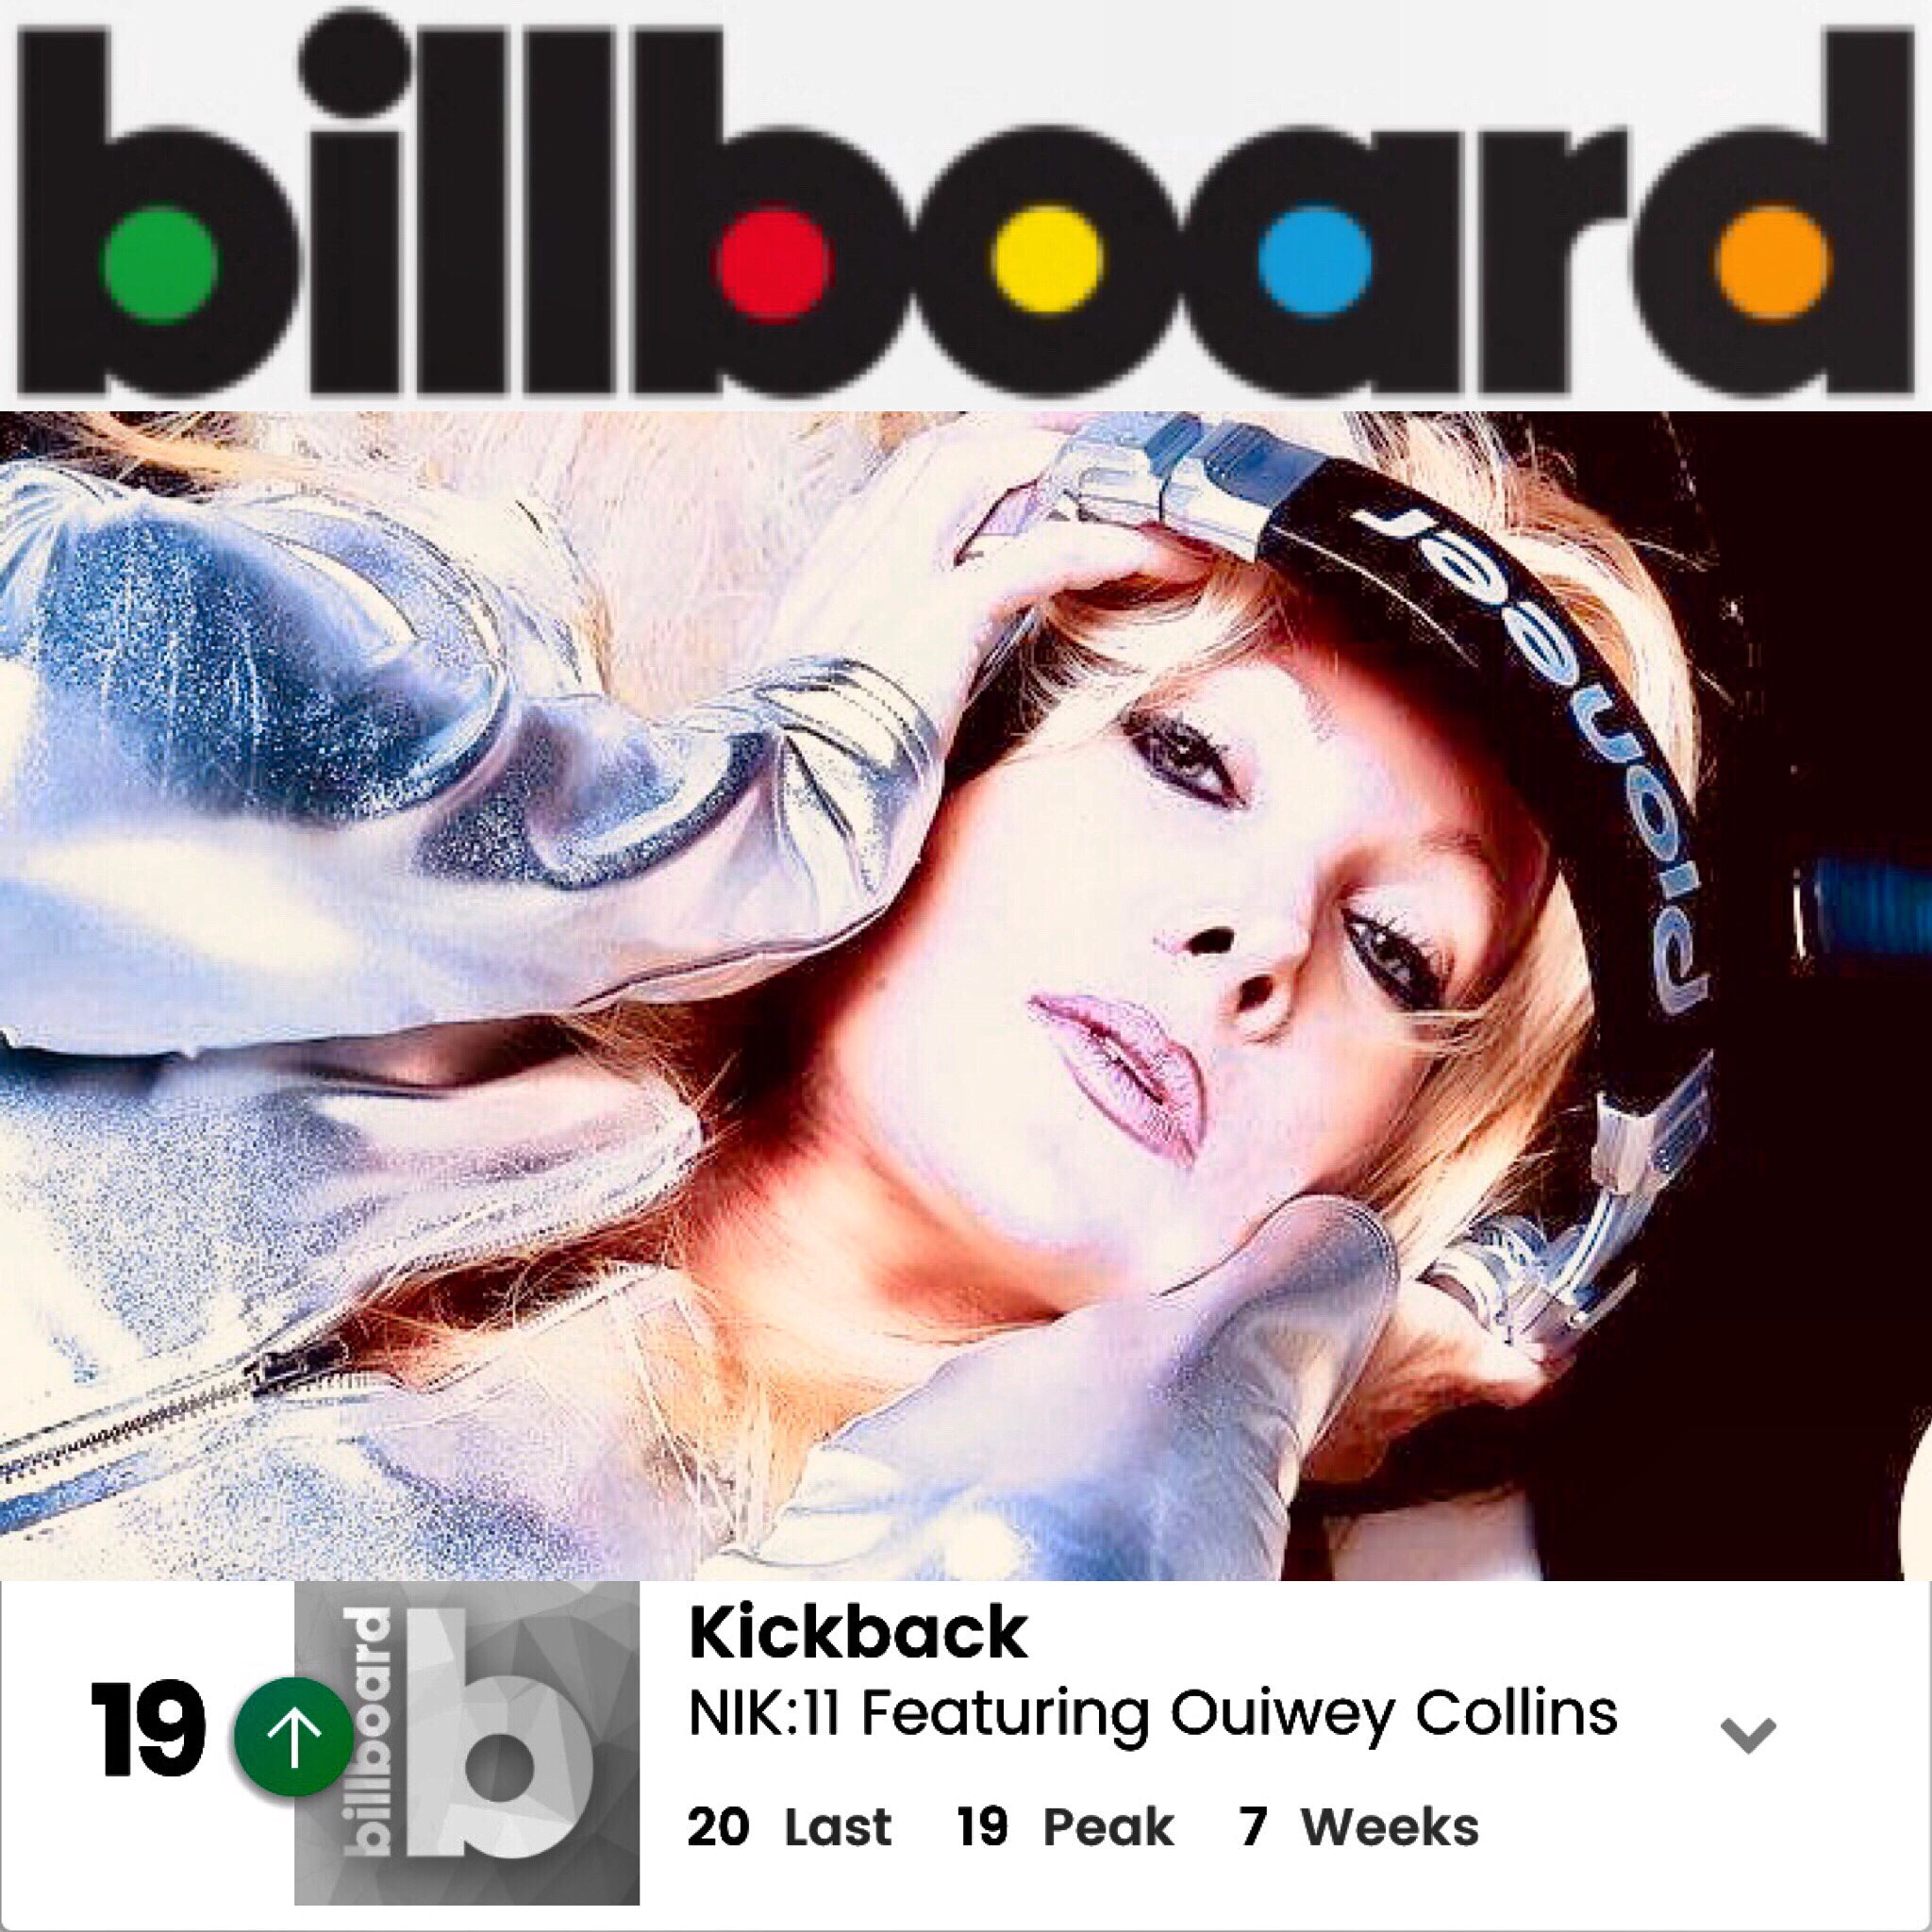This screenshot has width=1932, height=1932.
Task: Click the 19 Peak position stat
Action: tap(1066, 1828)
